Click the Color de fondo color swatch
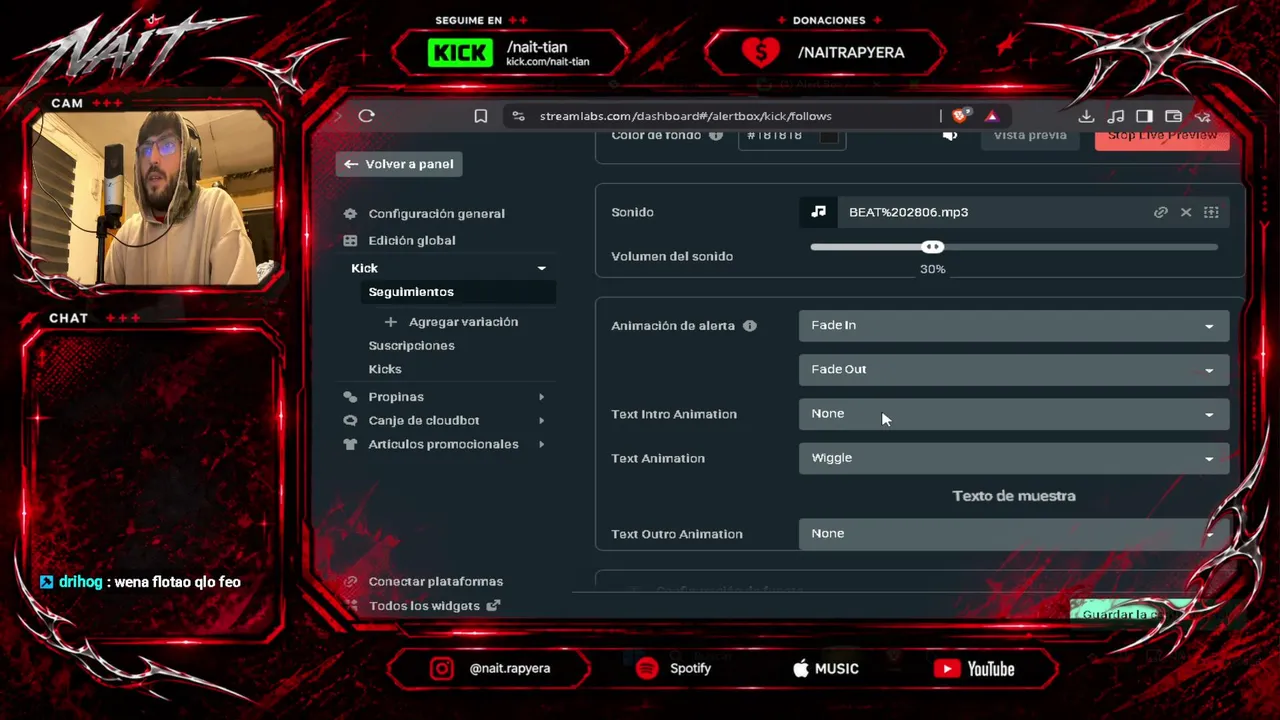The width and height of the screenshot is (1280, 720). click(x=829, y=136)
